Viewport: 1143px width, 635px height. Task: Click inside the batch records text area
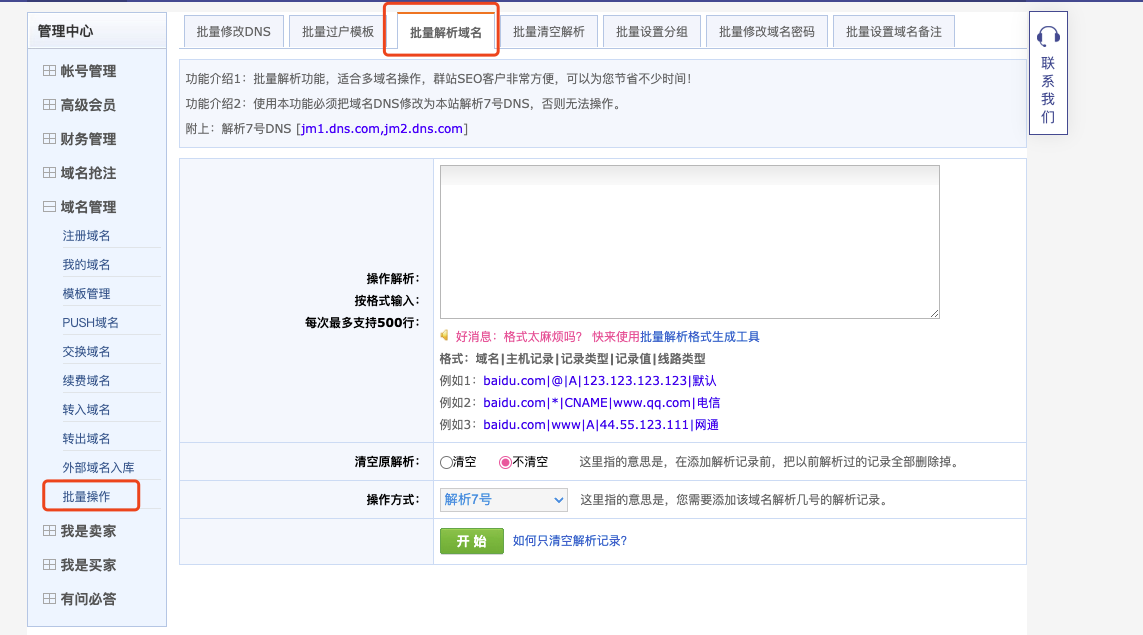(x=689, y=241)
